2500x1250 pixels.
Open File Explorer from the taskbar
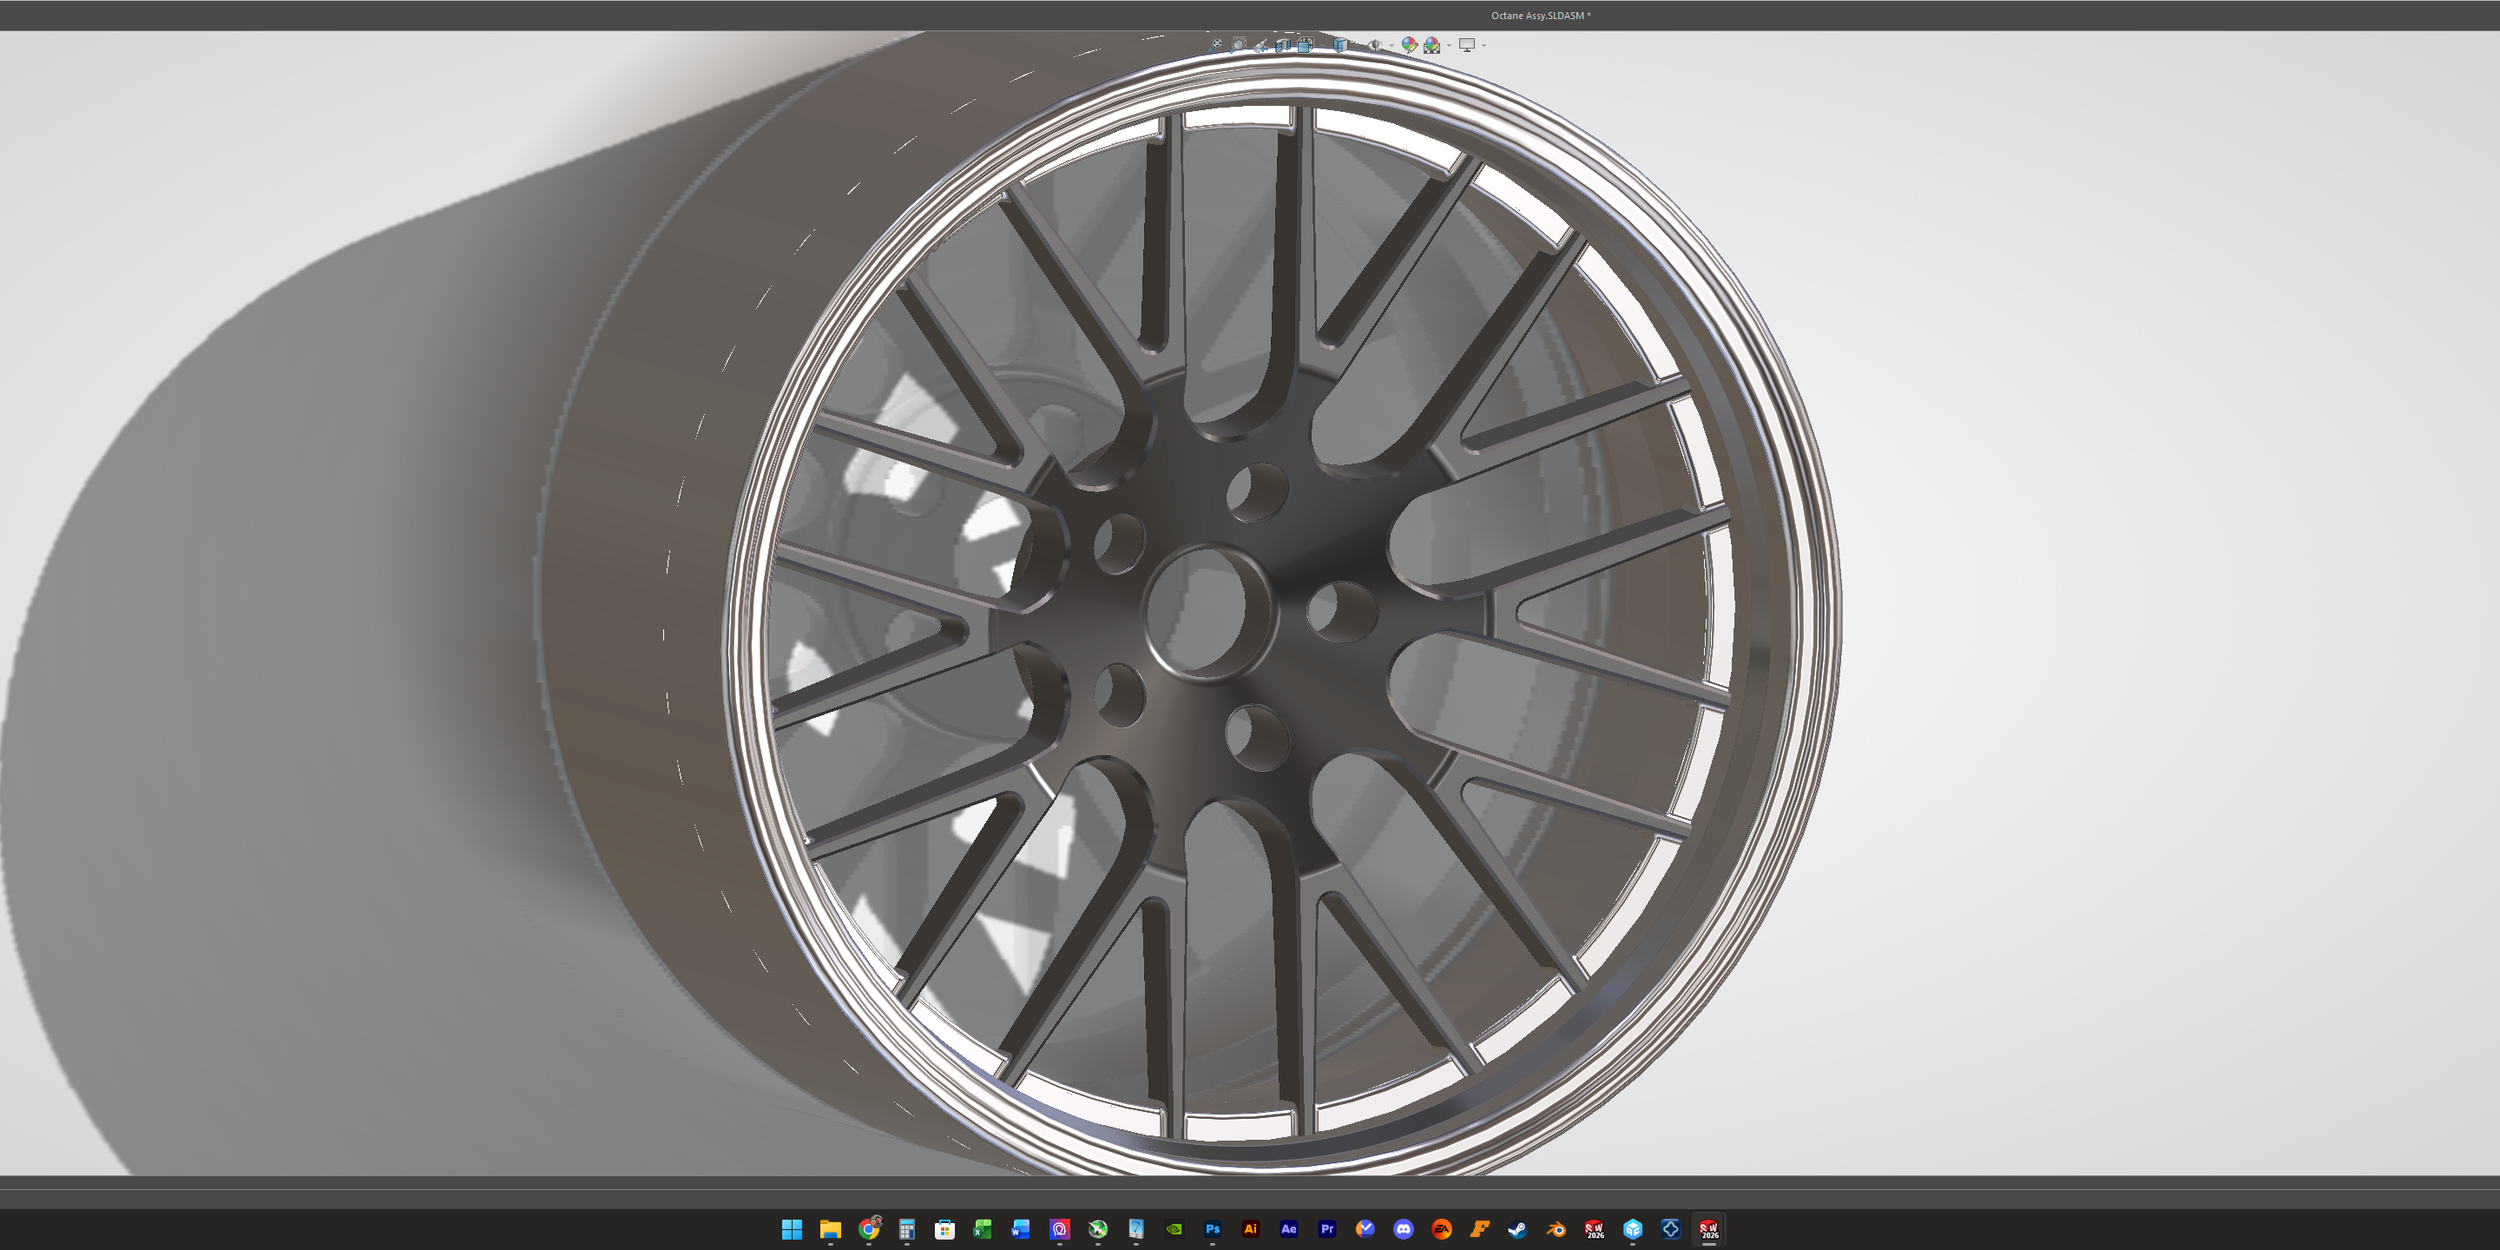click(830, 1229)
